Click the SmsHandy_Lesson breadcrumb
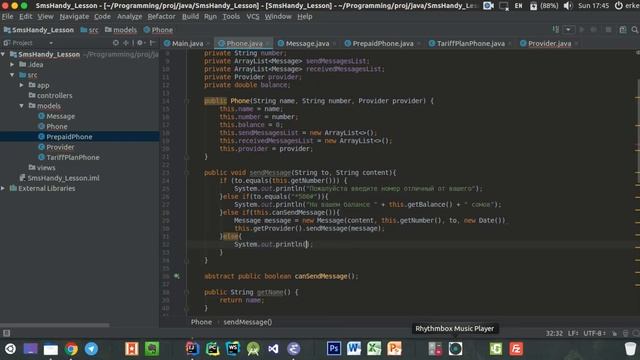Screen dimensions: 640x360 pos(39,30)
